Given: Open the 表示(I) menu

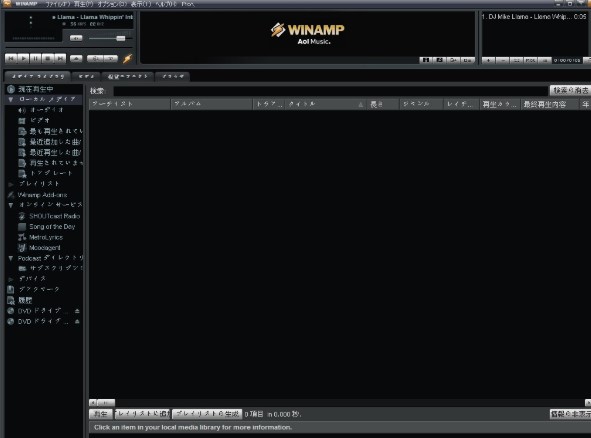Looking at the screenshot, I should [141, 4].
